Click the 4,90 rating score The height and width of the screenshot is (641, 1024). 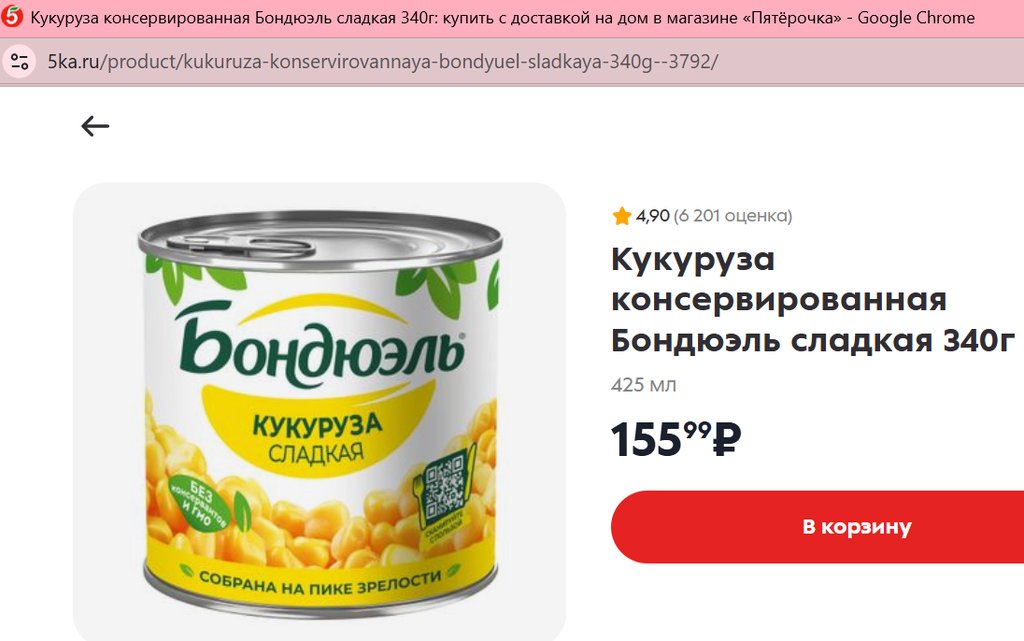(652, 215)
